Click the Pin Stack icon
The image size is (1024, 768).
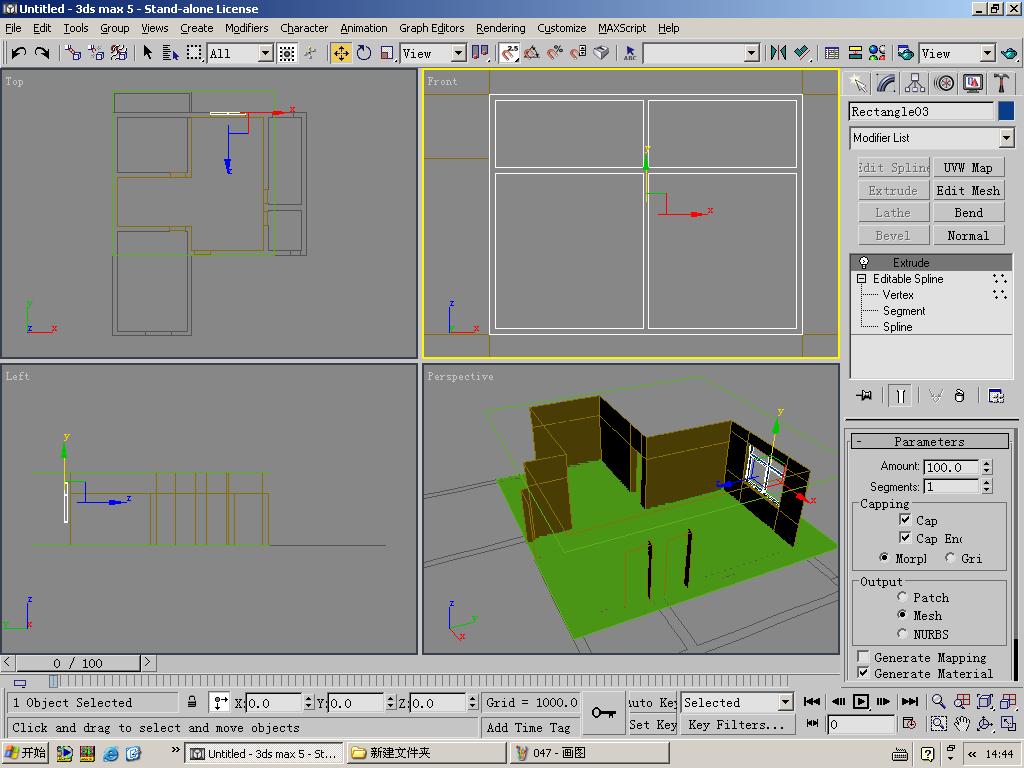point(864,396)
